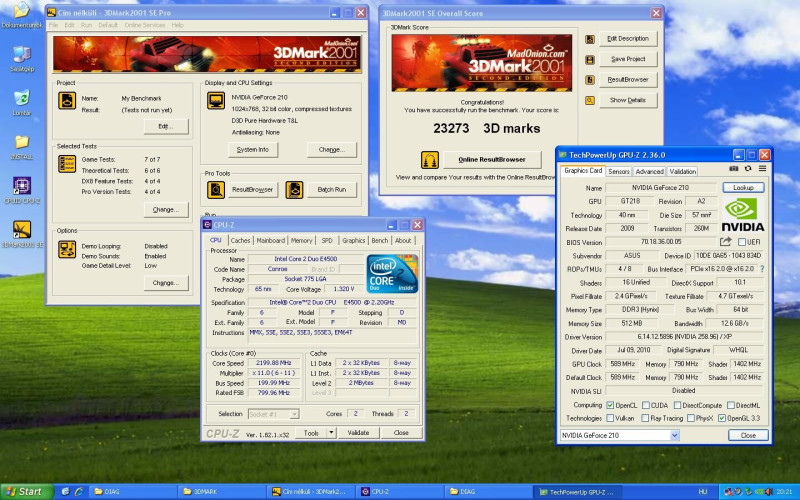Viewport: 800px width, 500px height.
Task: Switch to the Sensors tab in GPU-Z
Action: click(x=619, y=171)
